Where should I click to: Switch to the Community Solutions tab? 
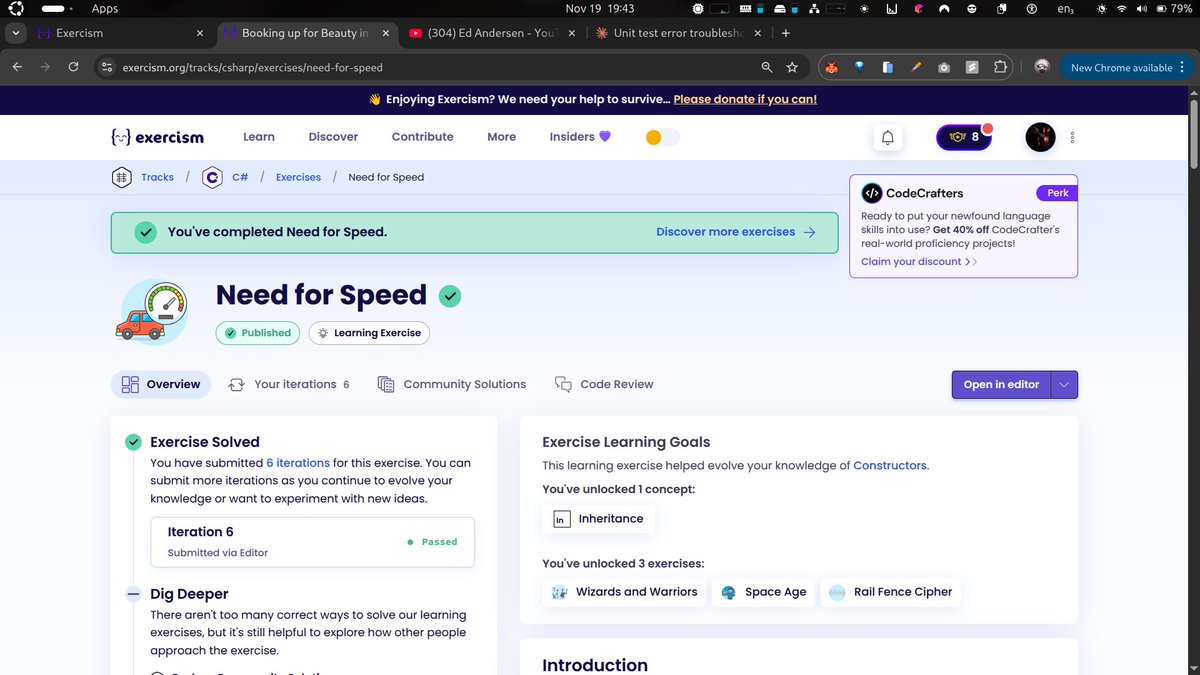[x=463, y=384]
